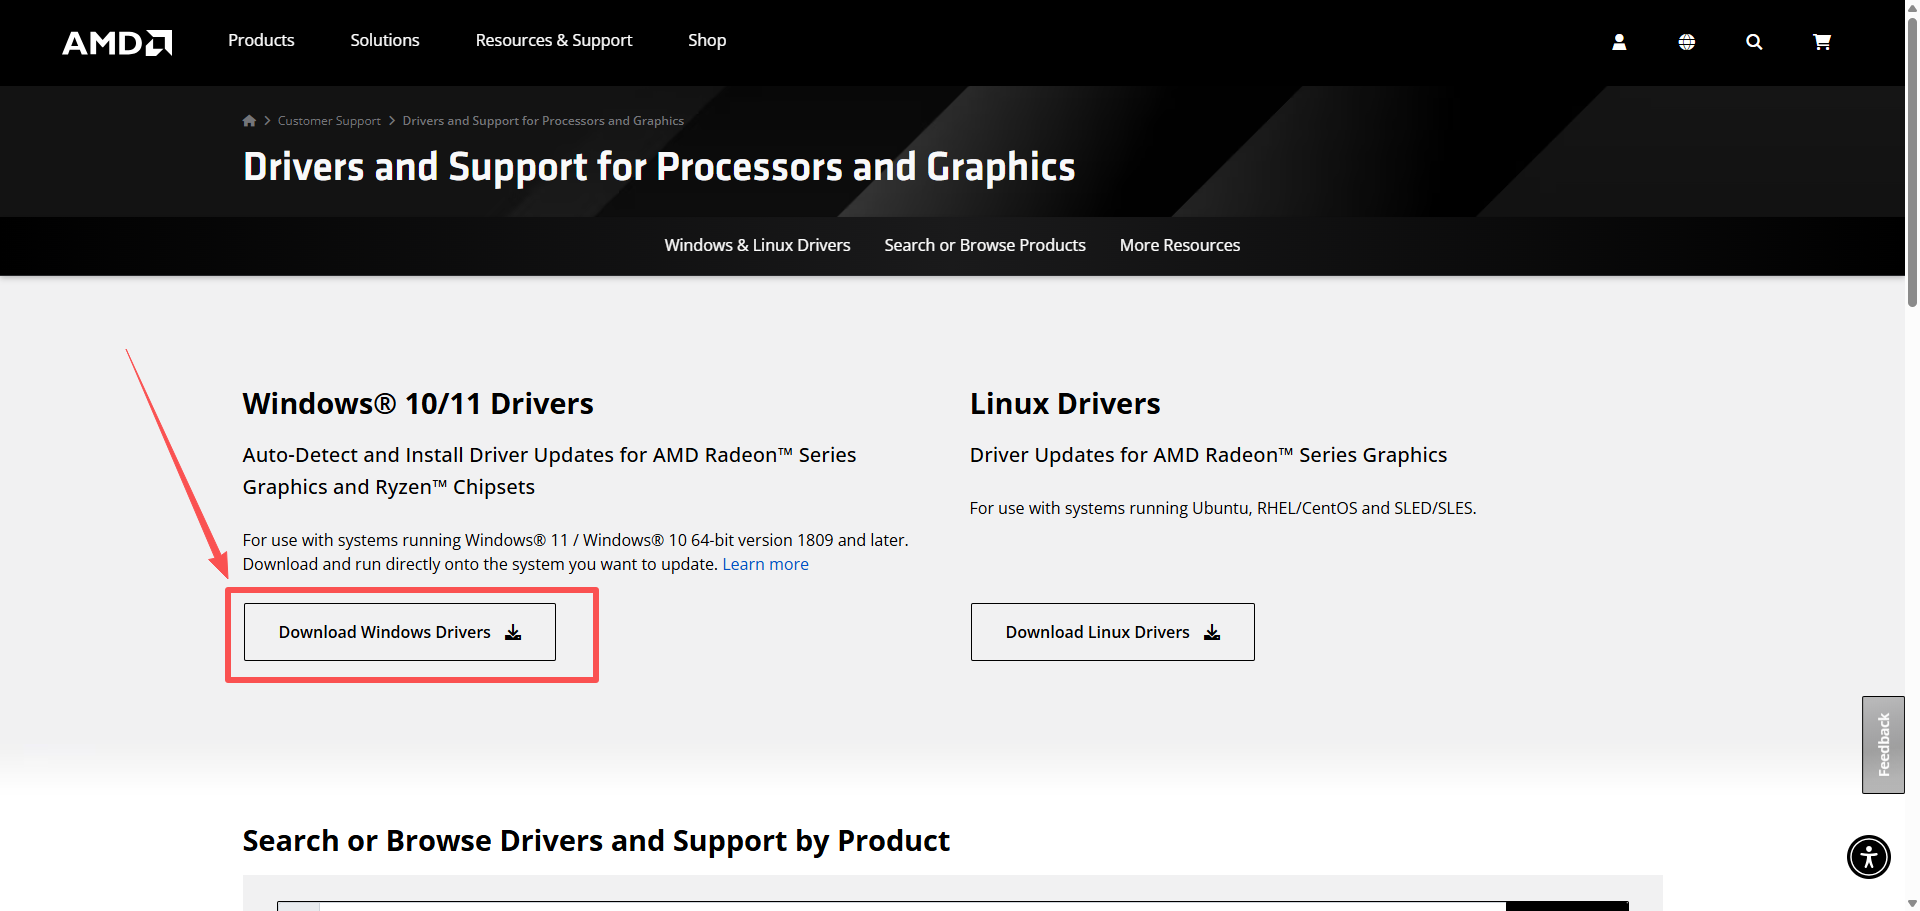
Task: Follow the Learn more link
Action: pos(765,564)
